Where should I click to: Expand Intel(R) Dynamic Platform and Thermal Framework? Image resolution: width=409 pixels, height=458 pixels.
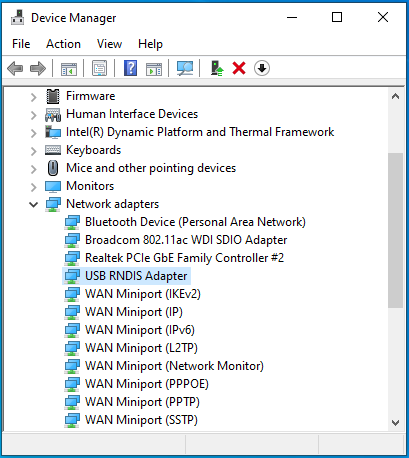[33, 133]
